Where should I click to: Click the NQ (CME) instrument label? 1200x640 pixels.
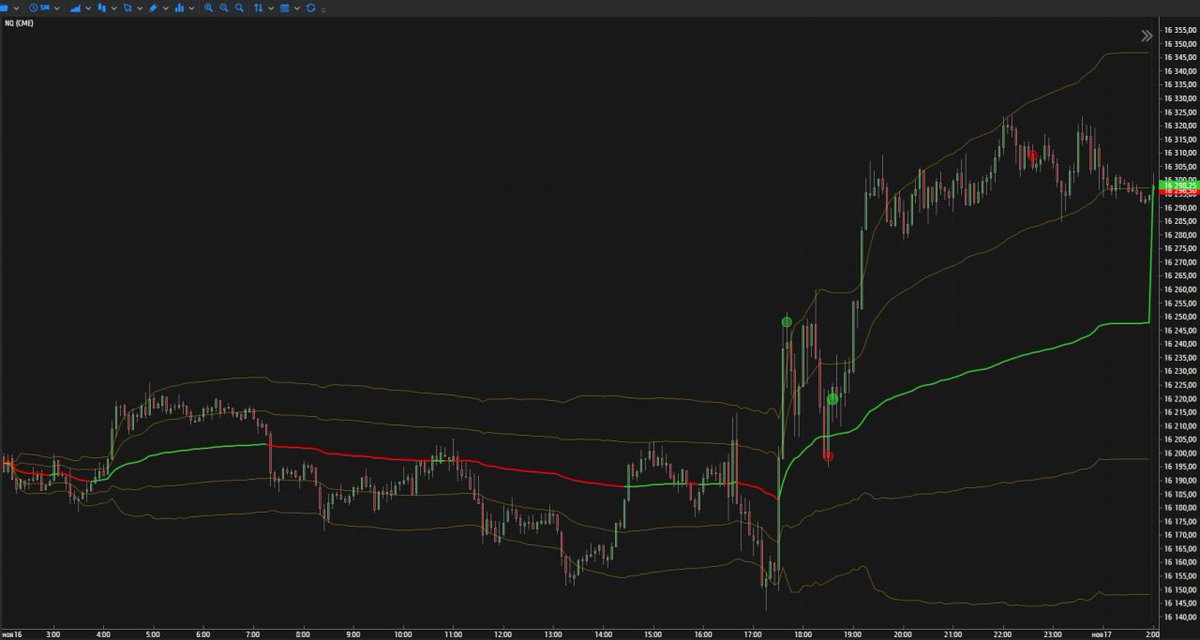[19, 23]
